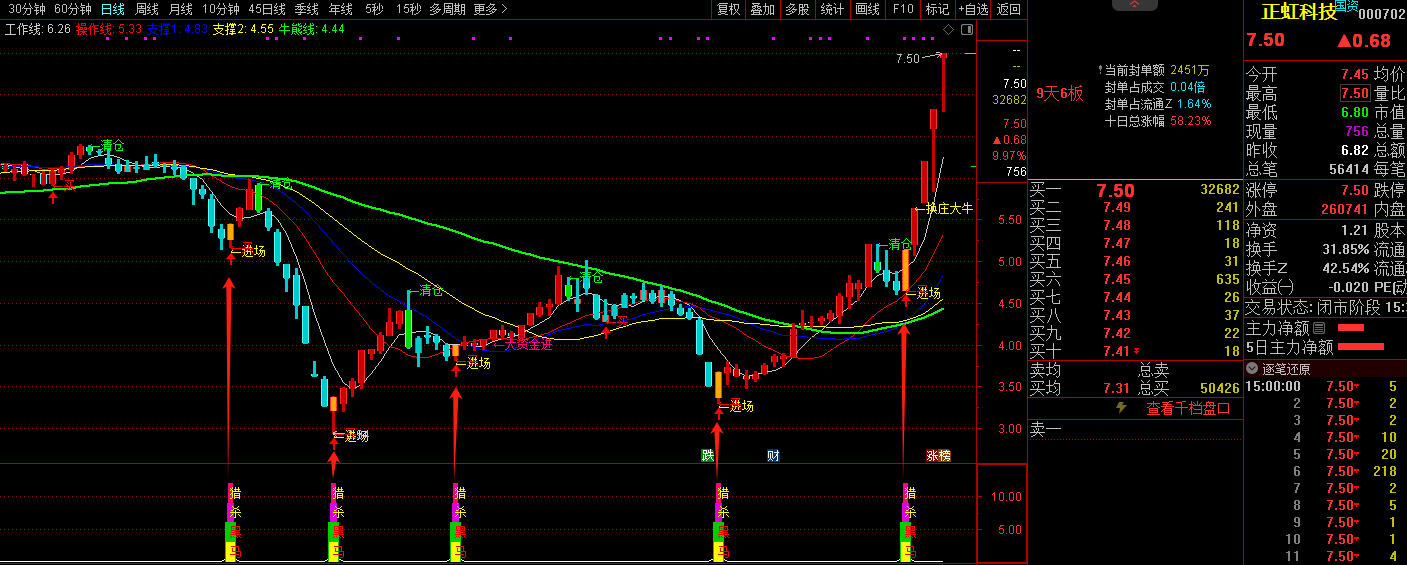This screenshot has height=565, width=1407.
Task: Click the 牛熊线 4.44 indicator label
Action: [x=311, y=29]
